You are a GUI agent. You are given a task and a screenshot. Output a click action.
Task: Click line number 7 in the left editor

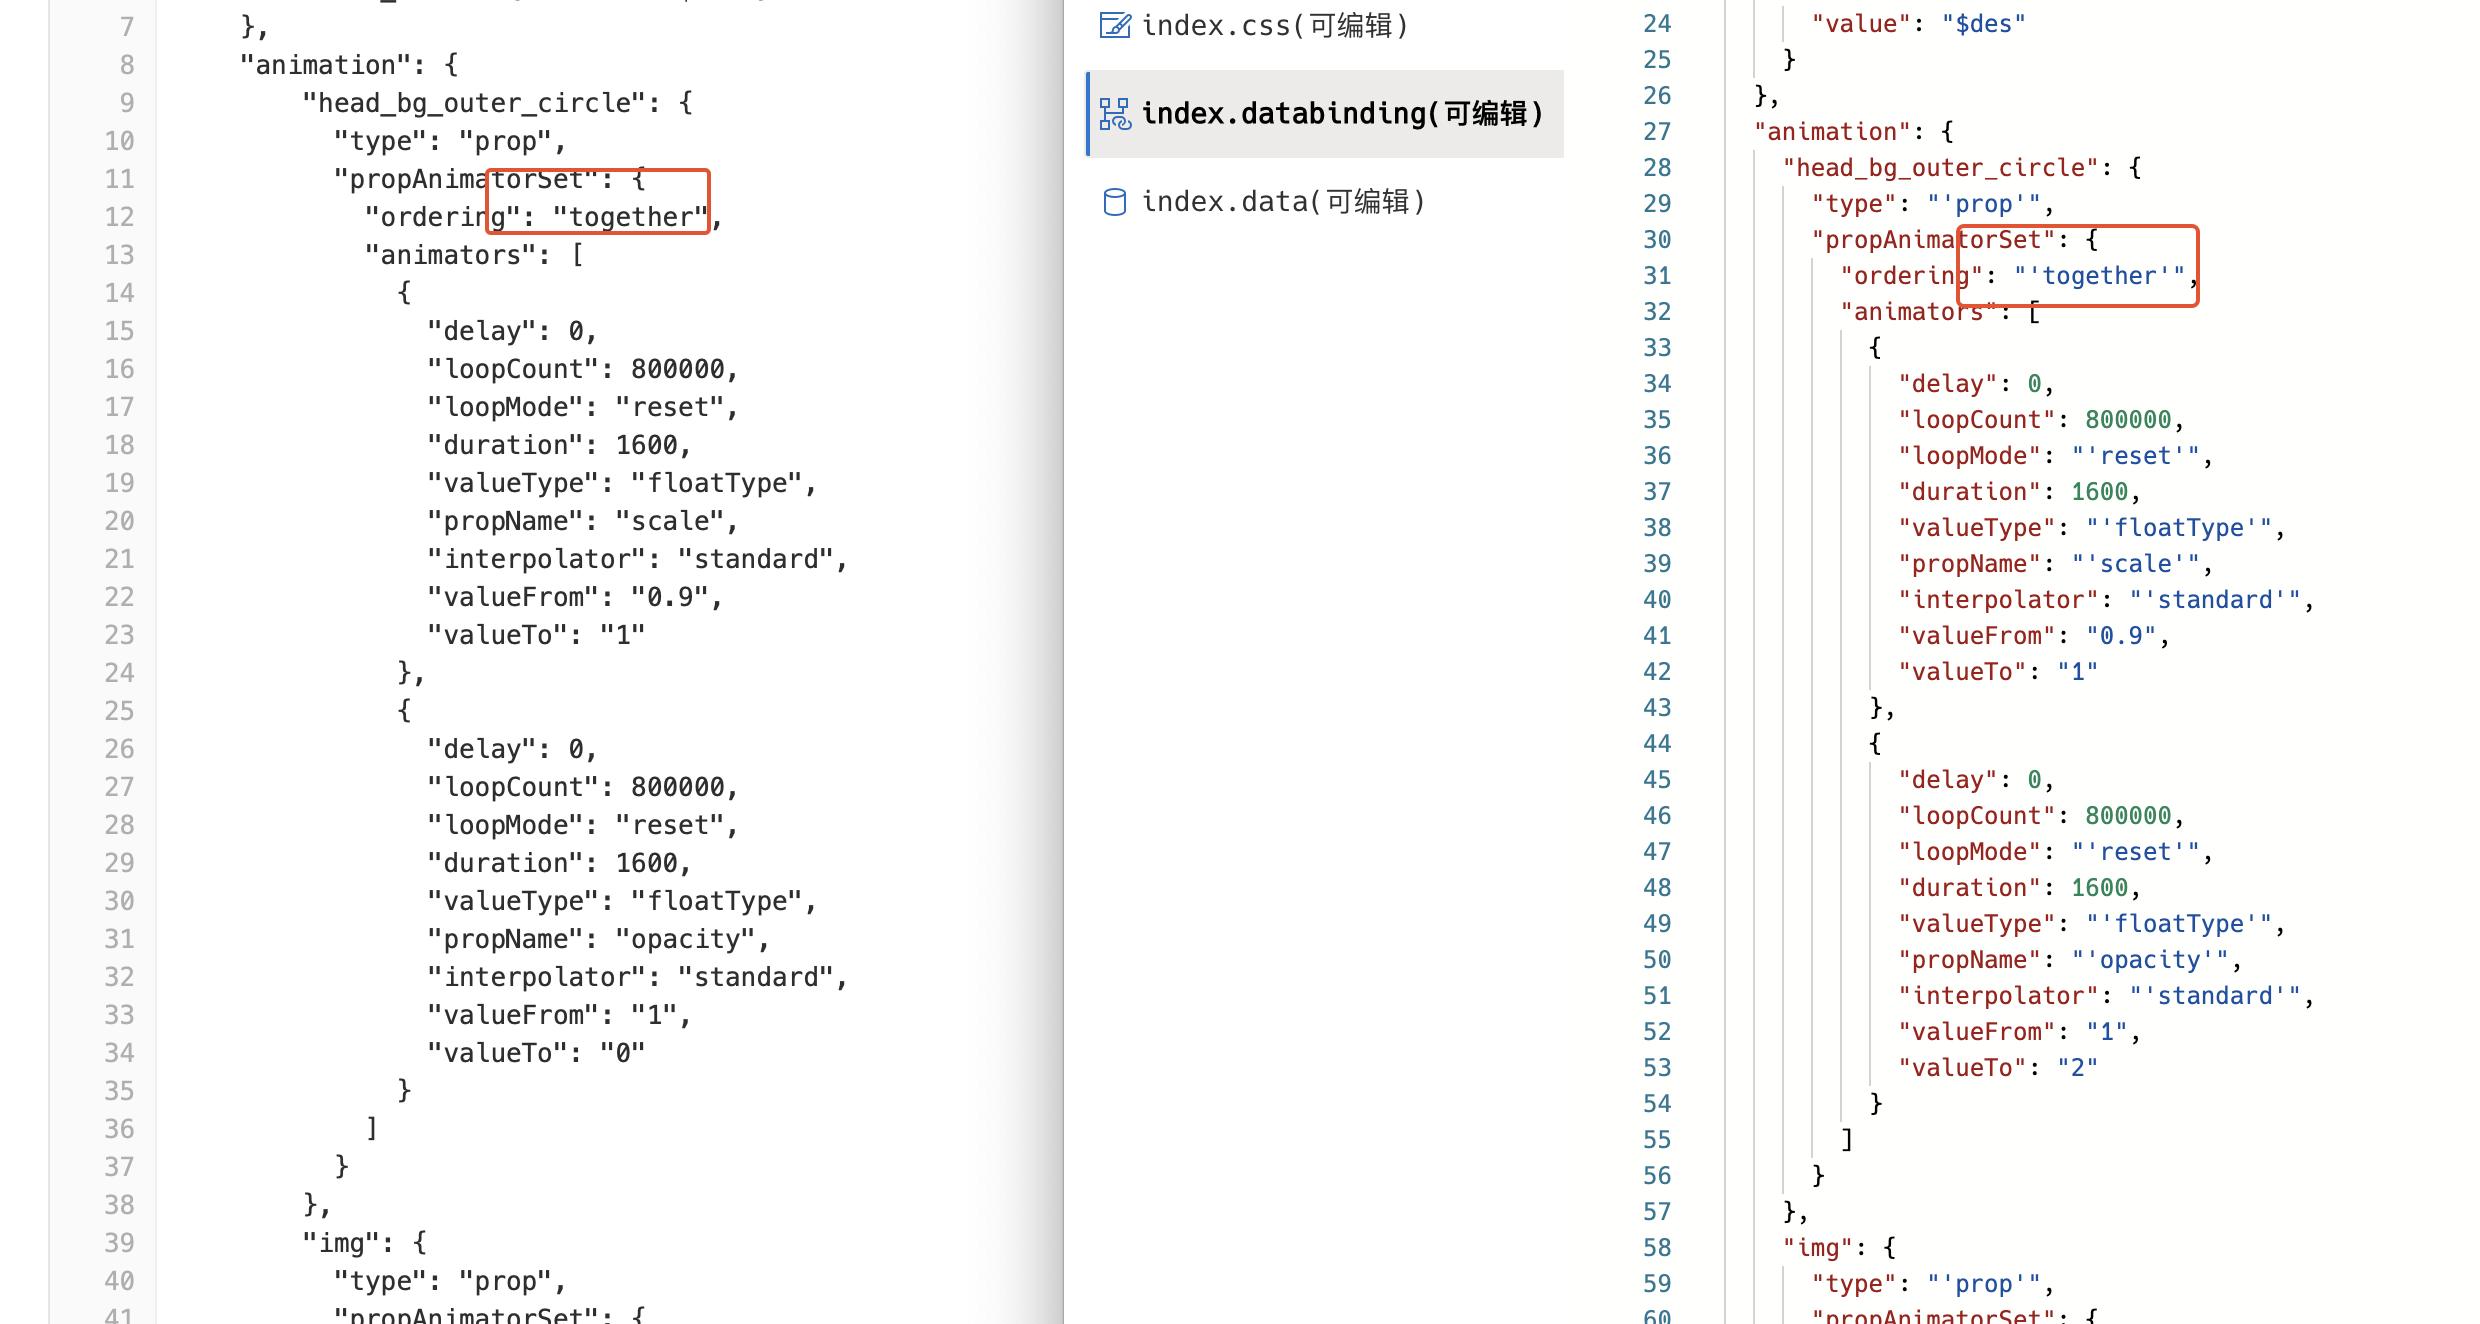(126, 27)
